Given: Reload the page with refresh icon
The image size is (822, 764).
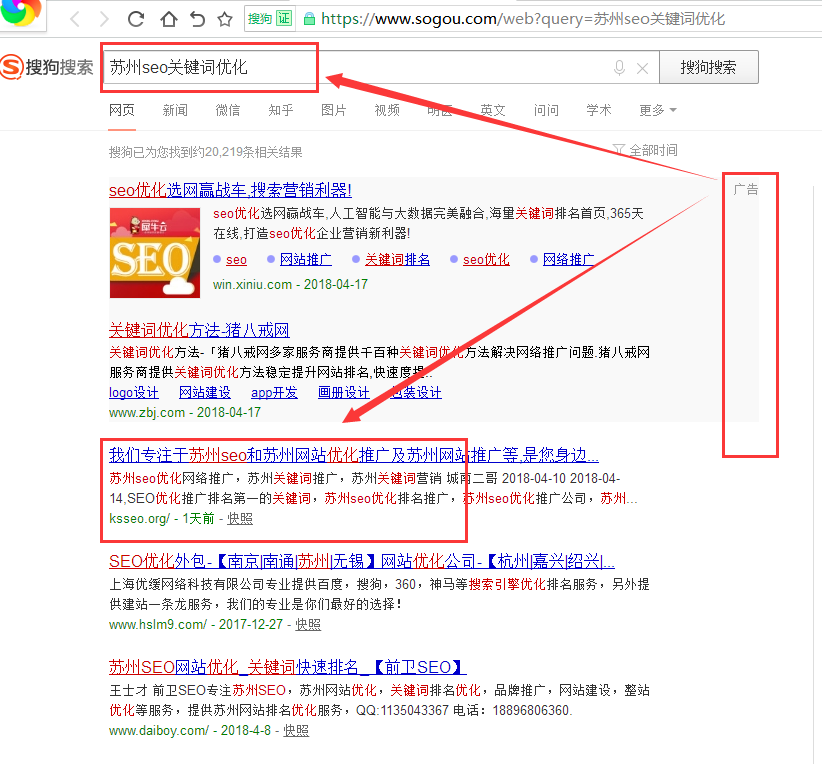Looking at the screenshot, I should (136, 19).
